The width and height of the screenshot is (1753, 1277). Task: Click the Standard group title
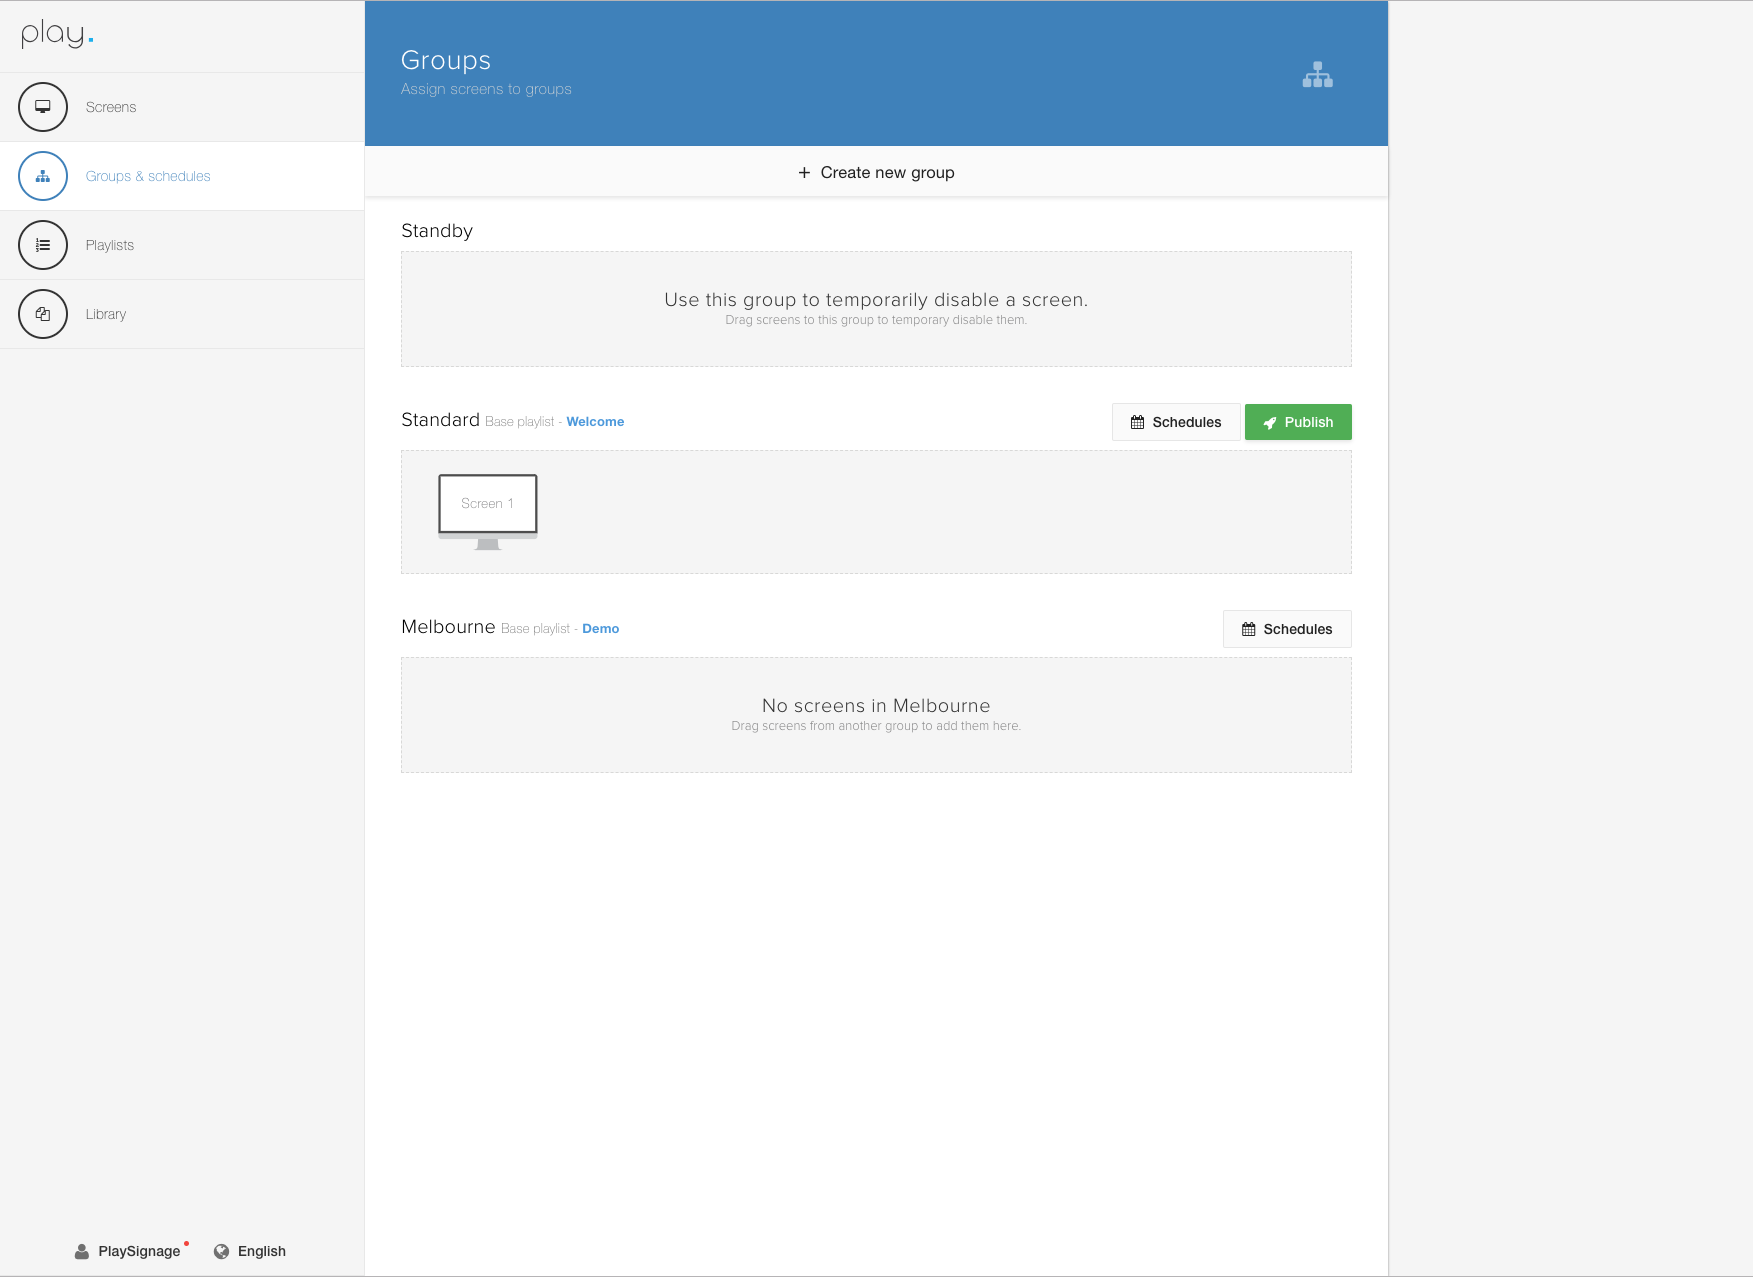[441, 420]
